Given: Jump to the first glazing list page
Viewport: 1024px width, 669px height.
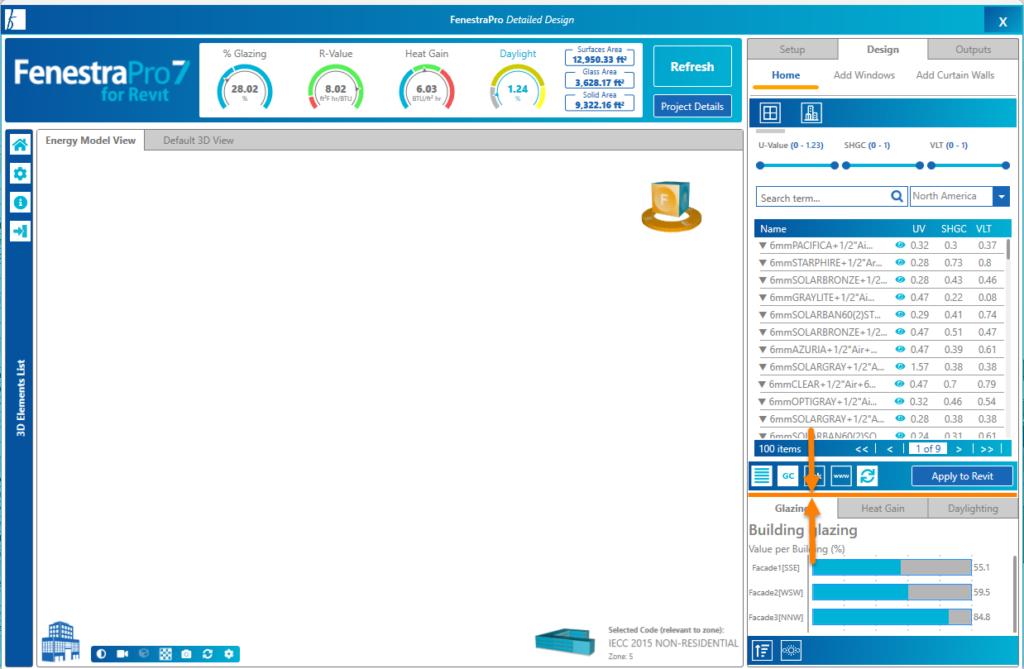Looking at the screenshot, I should (x=861, y=449).
